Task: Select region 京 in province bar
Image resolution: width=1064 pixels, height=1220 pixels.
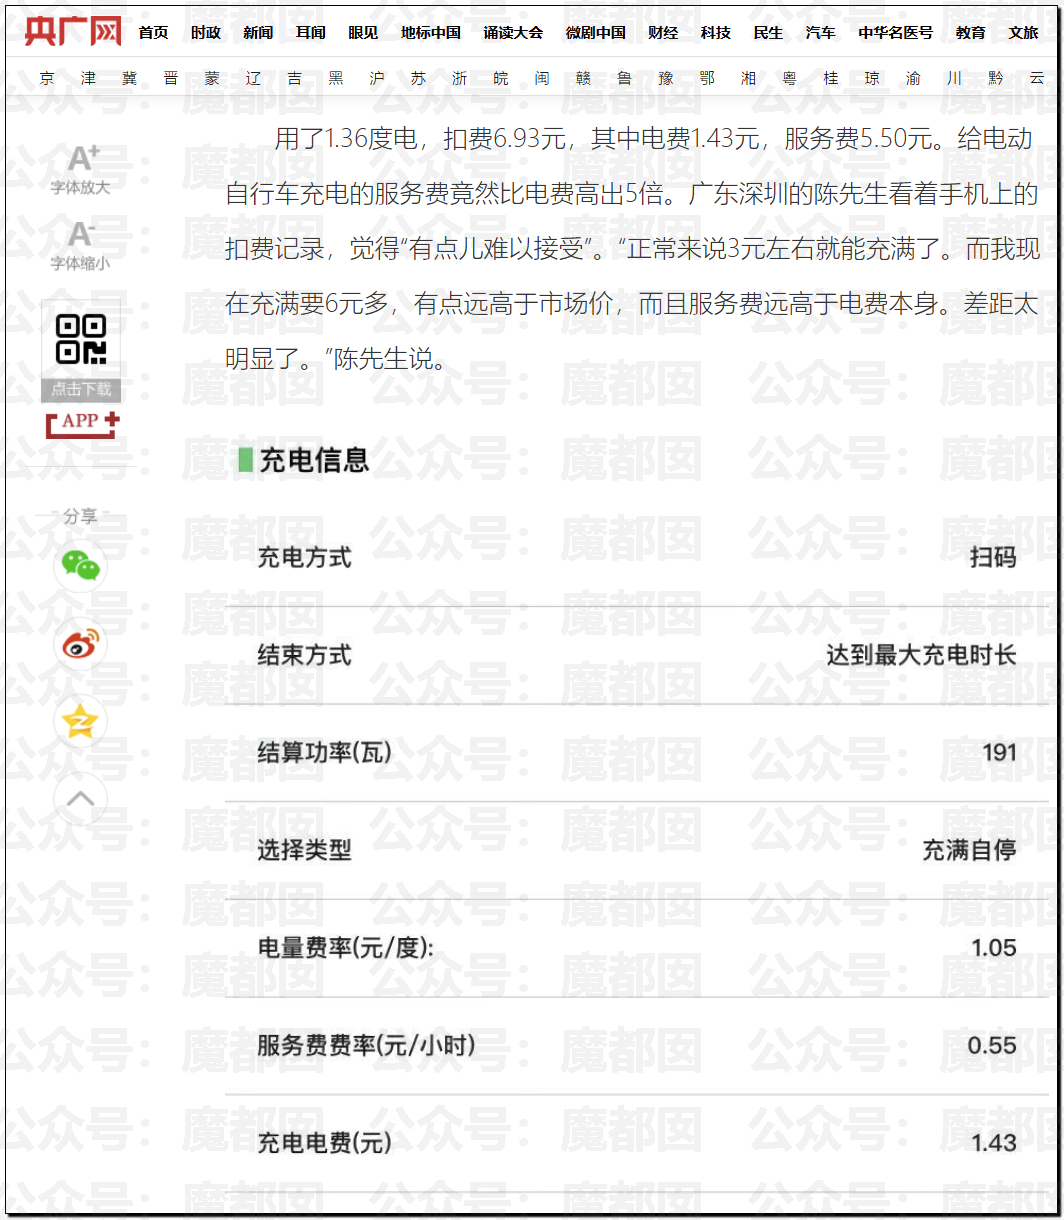Action: tap(47, 78)
